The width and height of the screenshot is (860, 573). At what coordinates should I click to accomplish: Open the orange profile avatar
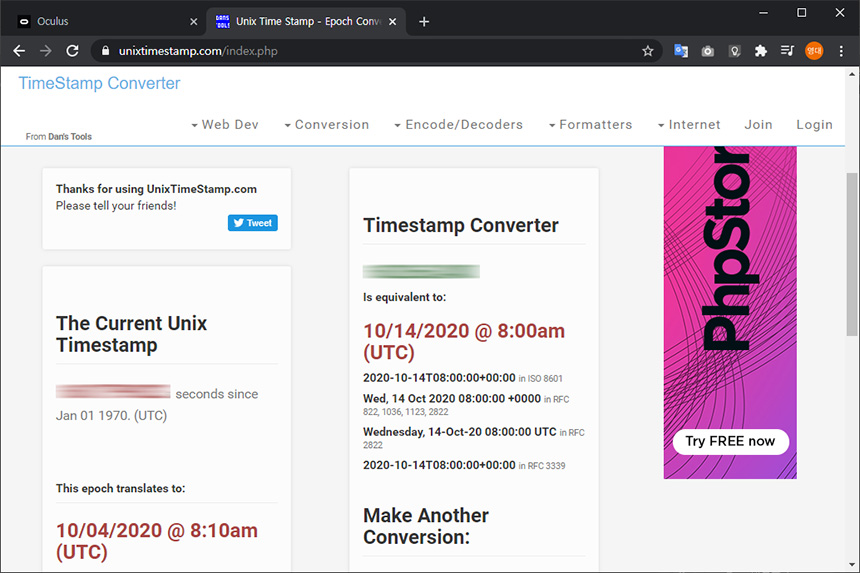click(x=814, y=51)
